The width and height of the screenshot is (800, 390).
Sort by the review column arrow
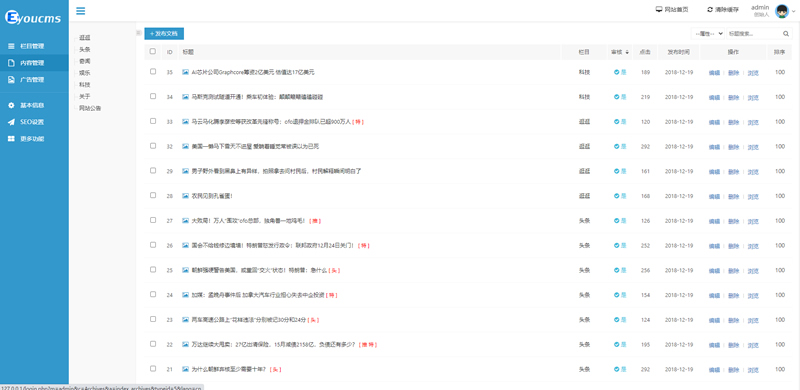[x=627, y=52]
